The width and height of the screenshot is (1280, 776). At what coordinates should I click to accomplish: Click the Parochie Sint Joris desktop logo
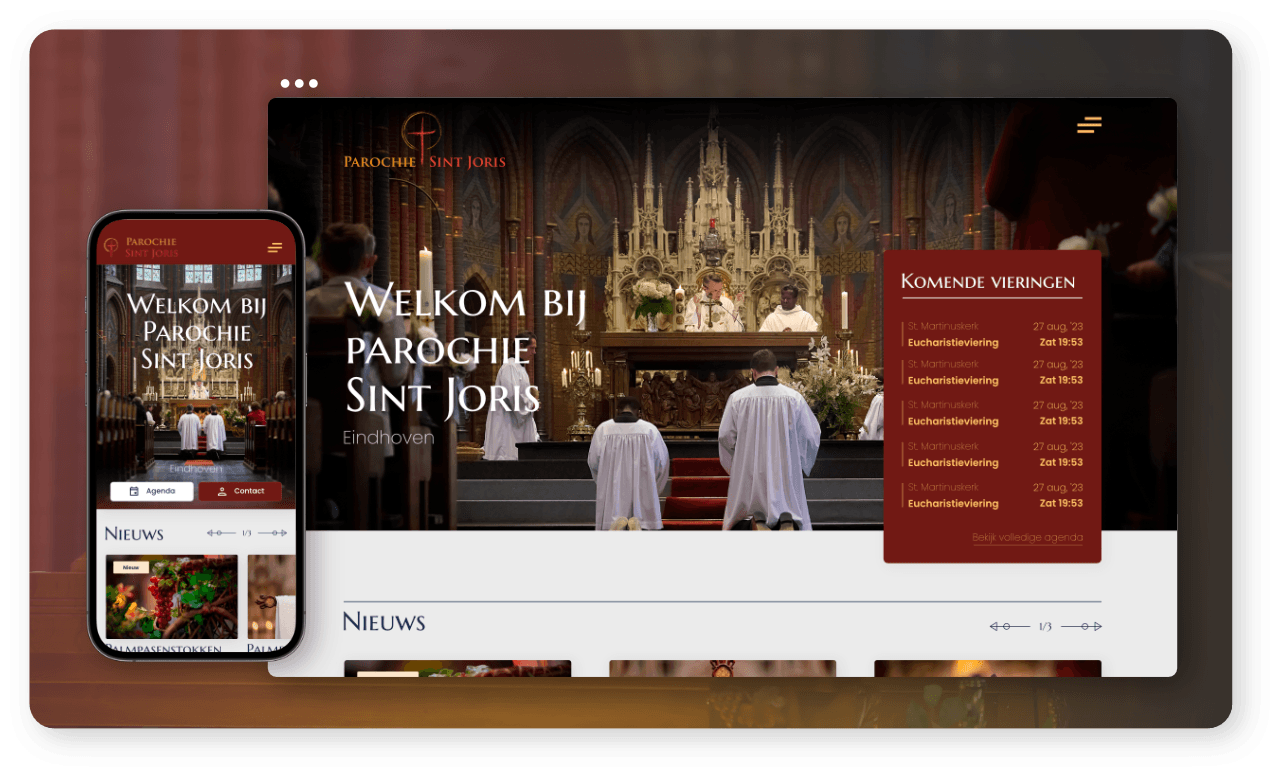pos(425,143)
